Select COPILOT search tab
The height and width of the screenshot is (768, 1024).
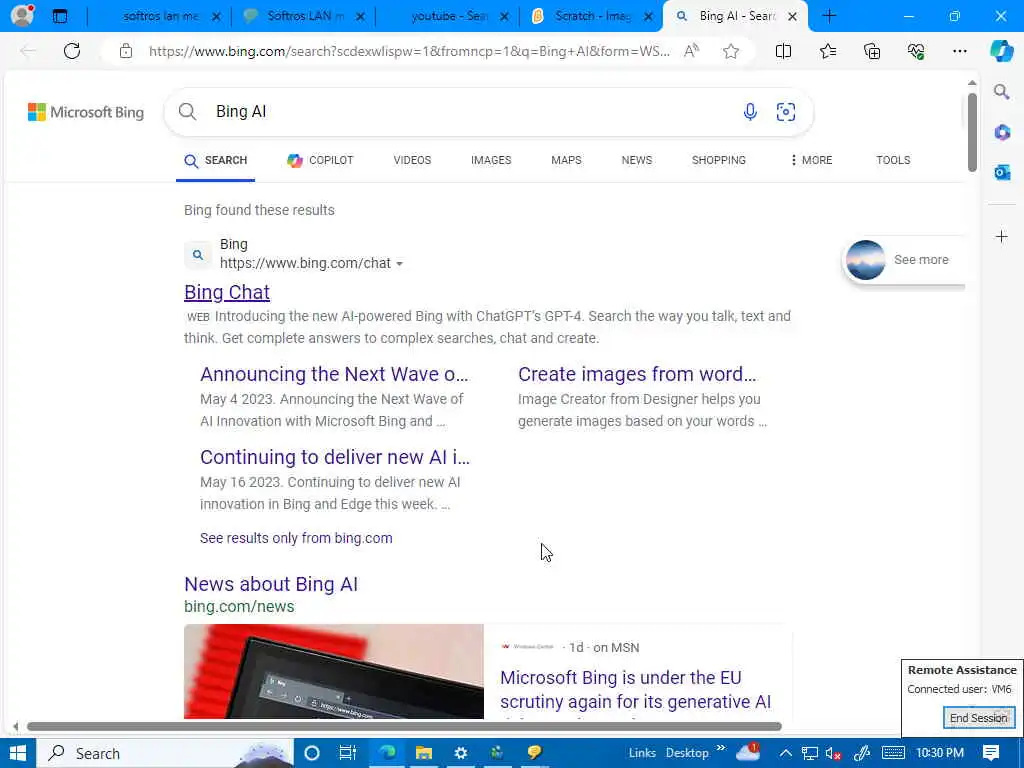pyautogui.click(x=320, y=160)
